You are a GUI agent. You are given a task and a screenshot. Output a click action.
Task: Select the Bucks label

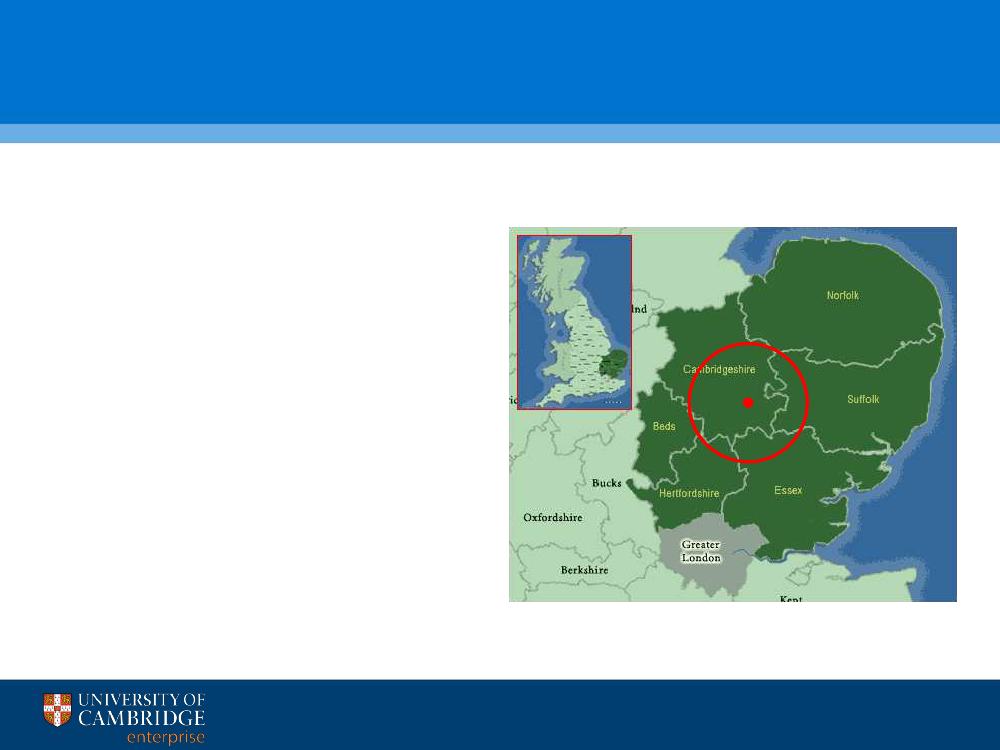[x=606, y=483]
